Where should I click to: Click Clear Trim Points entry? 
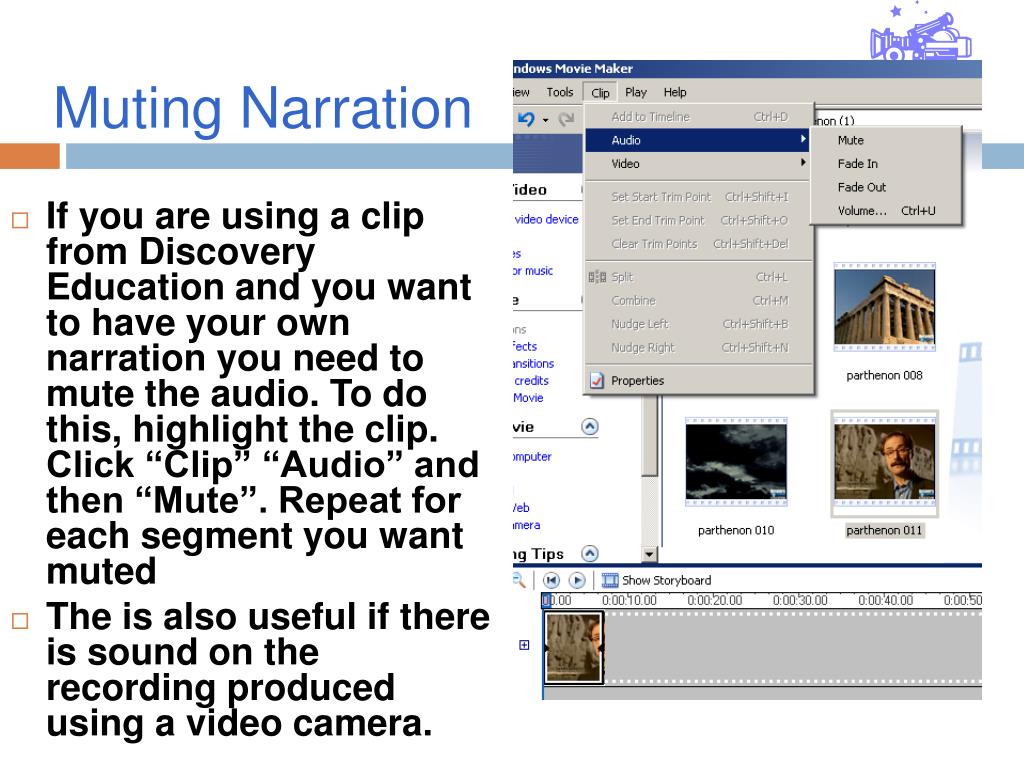pyautogui.click(x=697, y=244)
